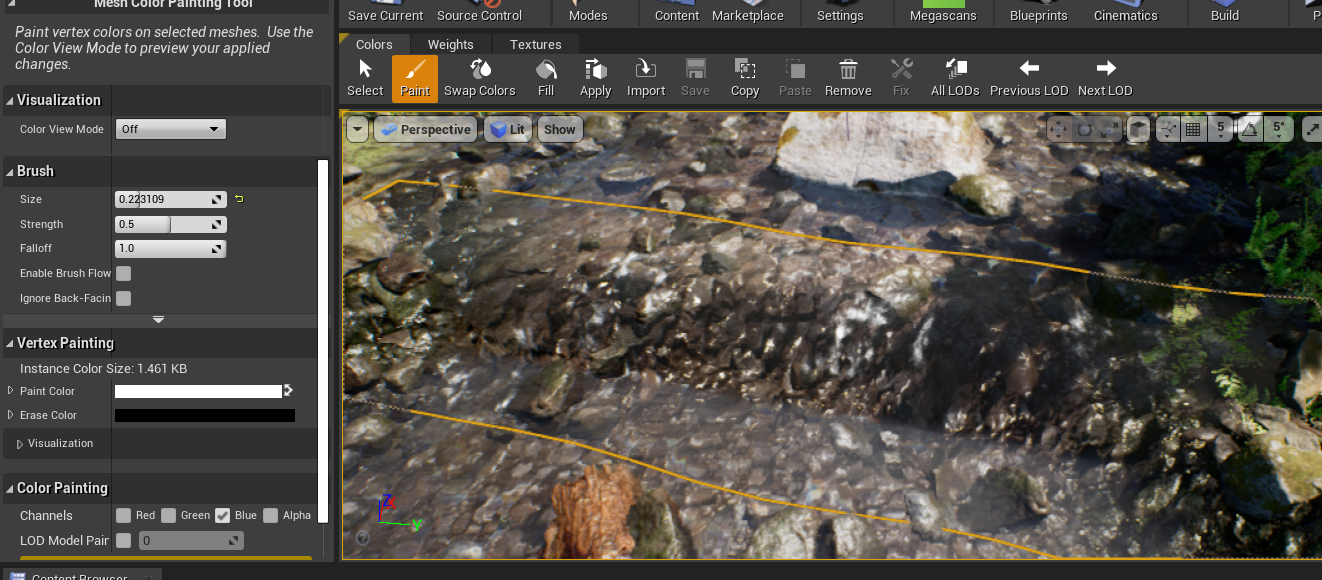The height and width of the screenshot is (580, 1322).
Task: Show advanced brush options arrow
Action: pyautogui.click(x=158, y=320)
